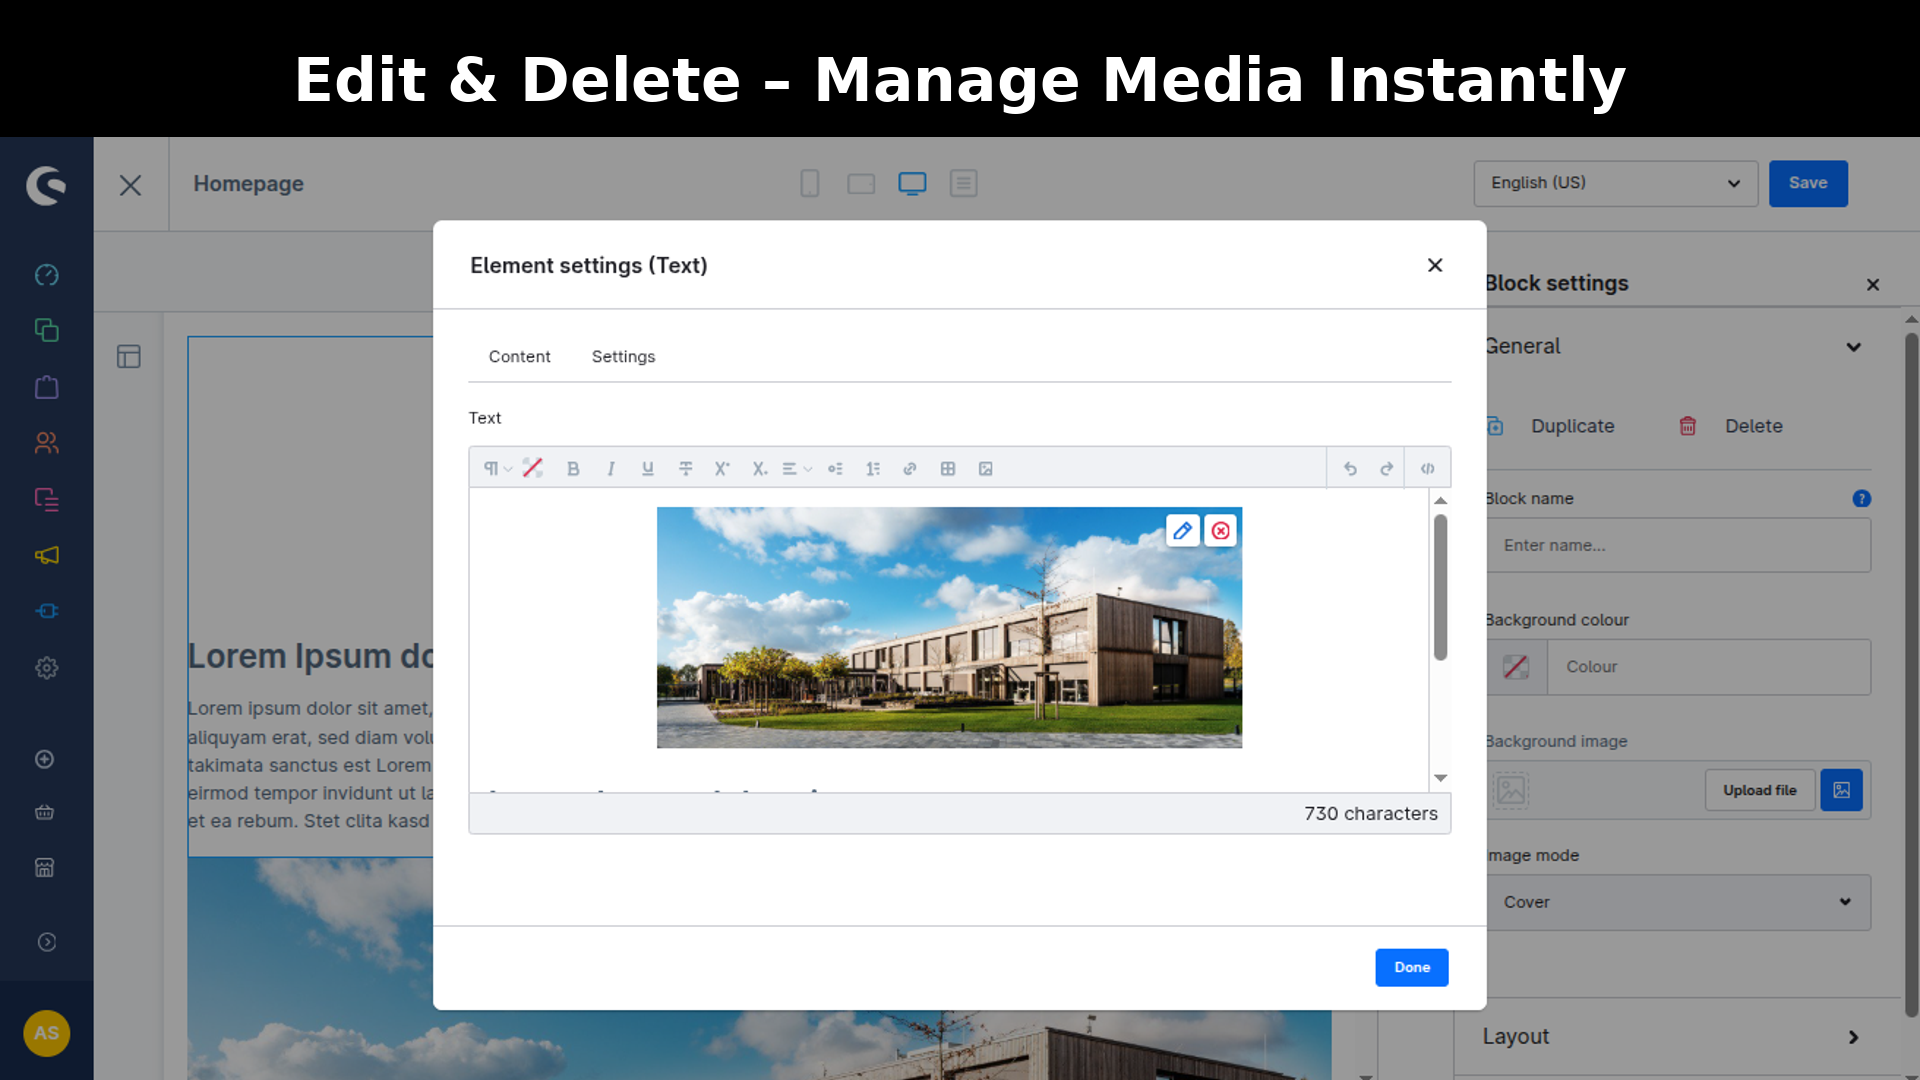Click the editor scroll up arrow

(1440, 500)
